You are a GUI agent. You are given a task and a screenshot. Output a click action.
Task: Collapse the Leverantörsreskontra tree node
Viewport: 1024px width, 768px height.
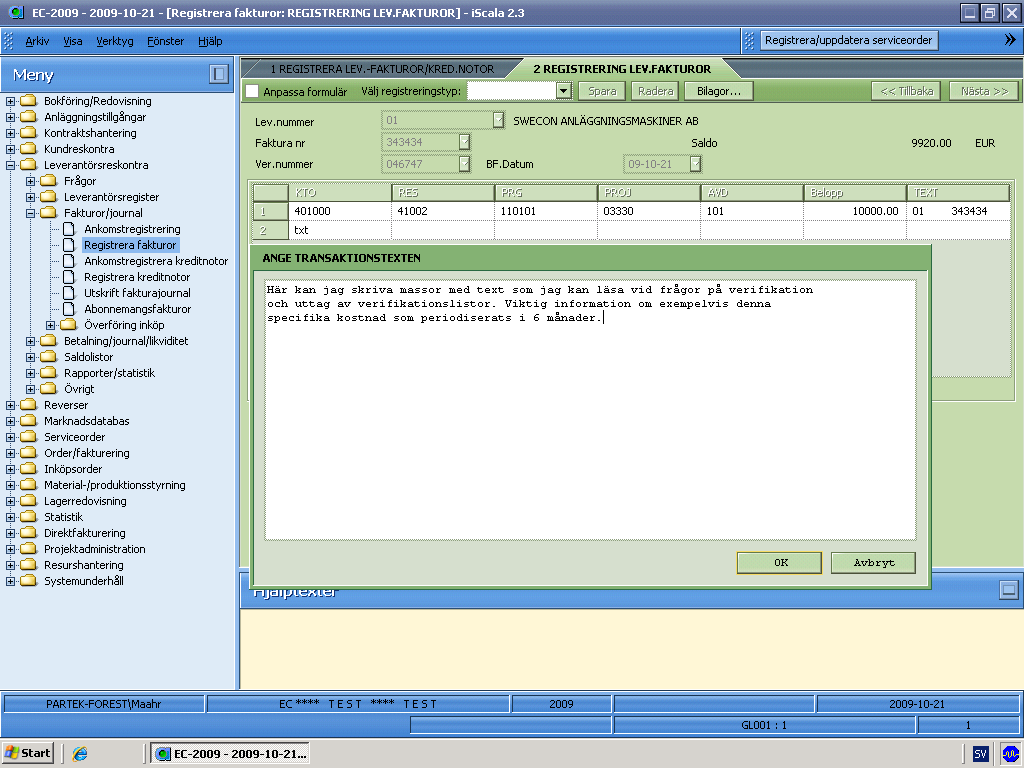point(10,165)
